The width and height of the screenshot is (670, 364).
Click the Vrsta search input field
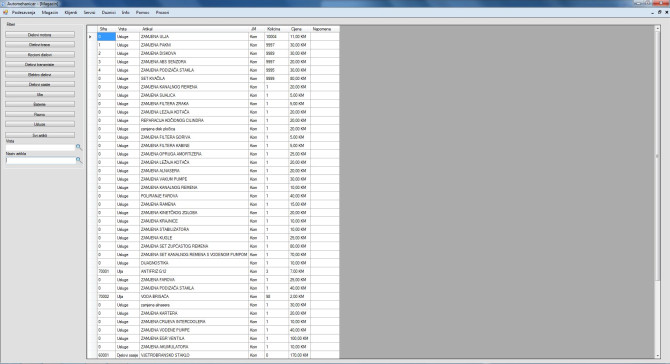(41, 147)
